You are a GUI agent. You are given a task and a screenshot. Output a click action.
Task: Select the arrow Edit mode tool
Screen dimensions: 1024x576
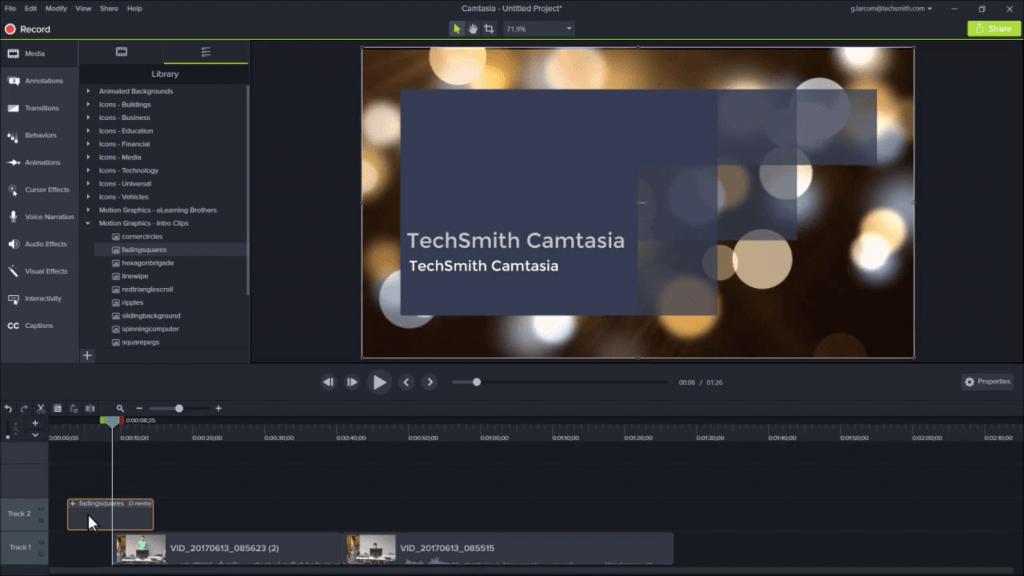pos(456,29)
